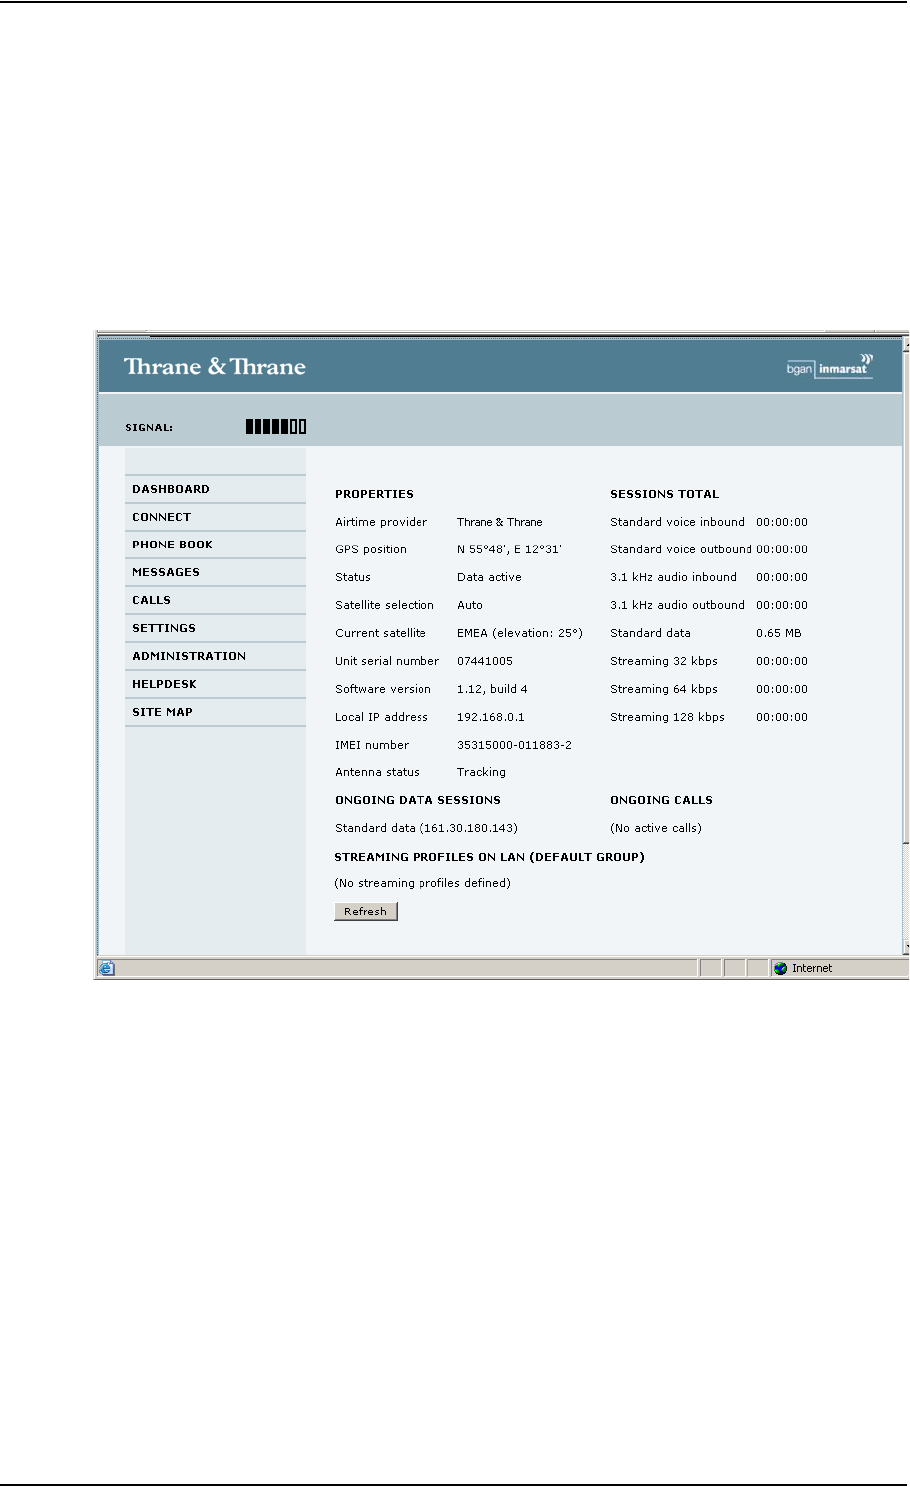Image resolution: width=910 pixels, height=1487 pixels.
Task: Click the Tracking antenna status value
Action: (481, 772)
